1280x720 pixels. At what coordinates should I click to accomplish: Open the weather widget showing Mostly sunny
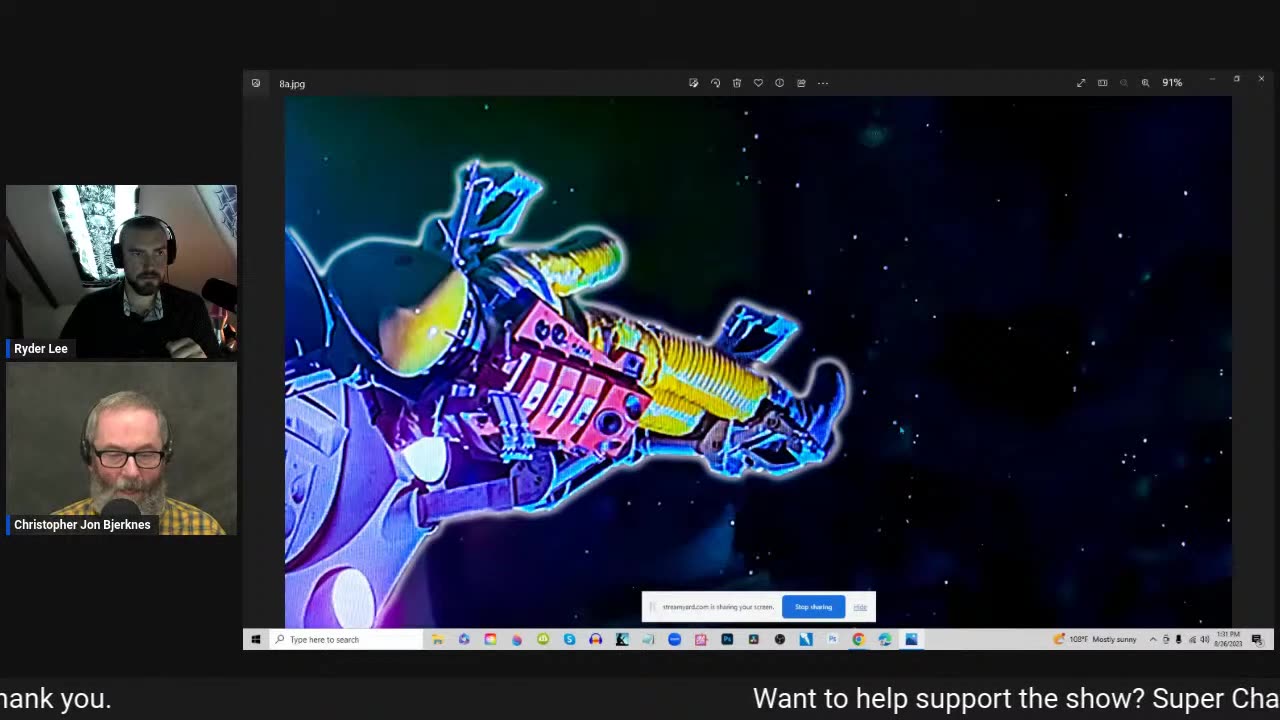(x=1094, y=639)
